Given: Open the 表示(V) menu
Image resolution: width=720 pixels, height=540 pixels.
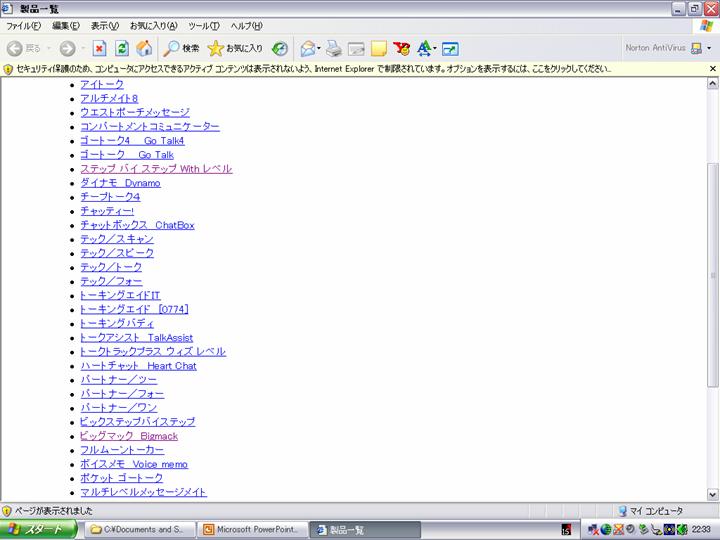Looking at the screenshot, I should click(x=105, y=26).
